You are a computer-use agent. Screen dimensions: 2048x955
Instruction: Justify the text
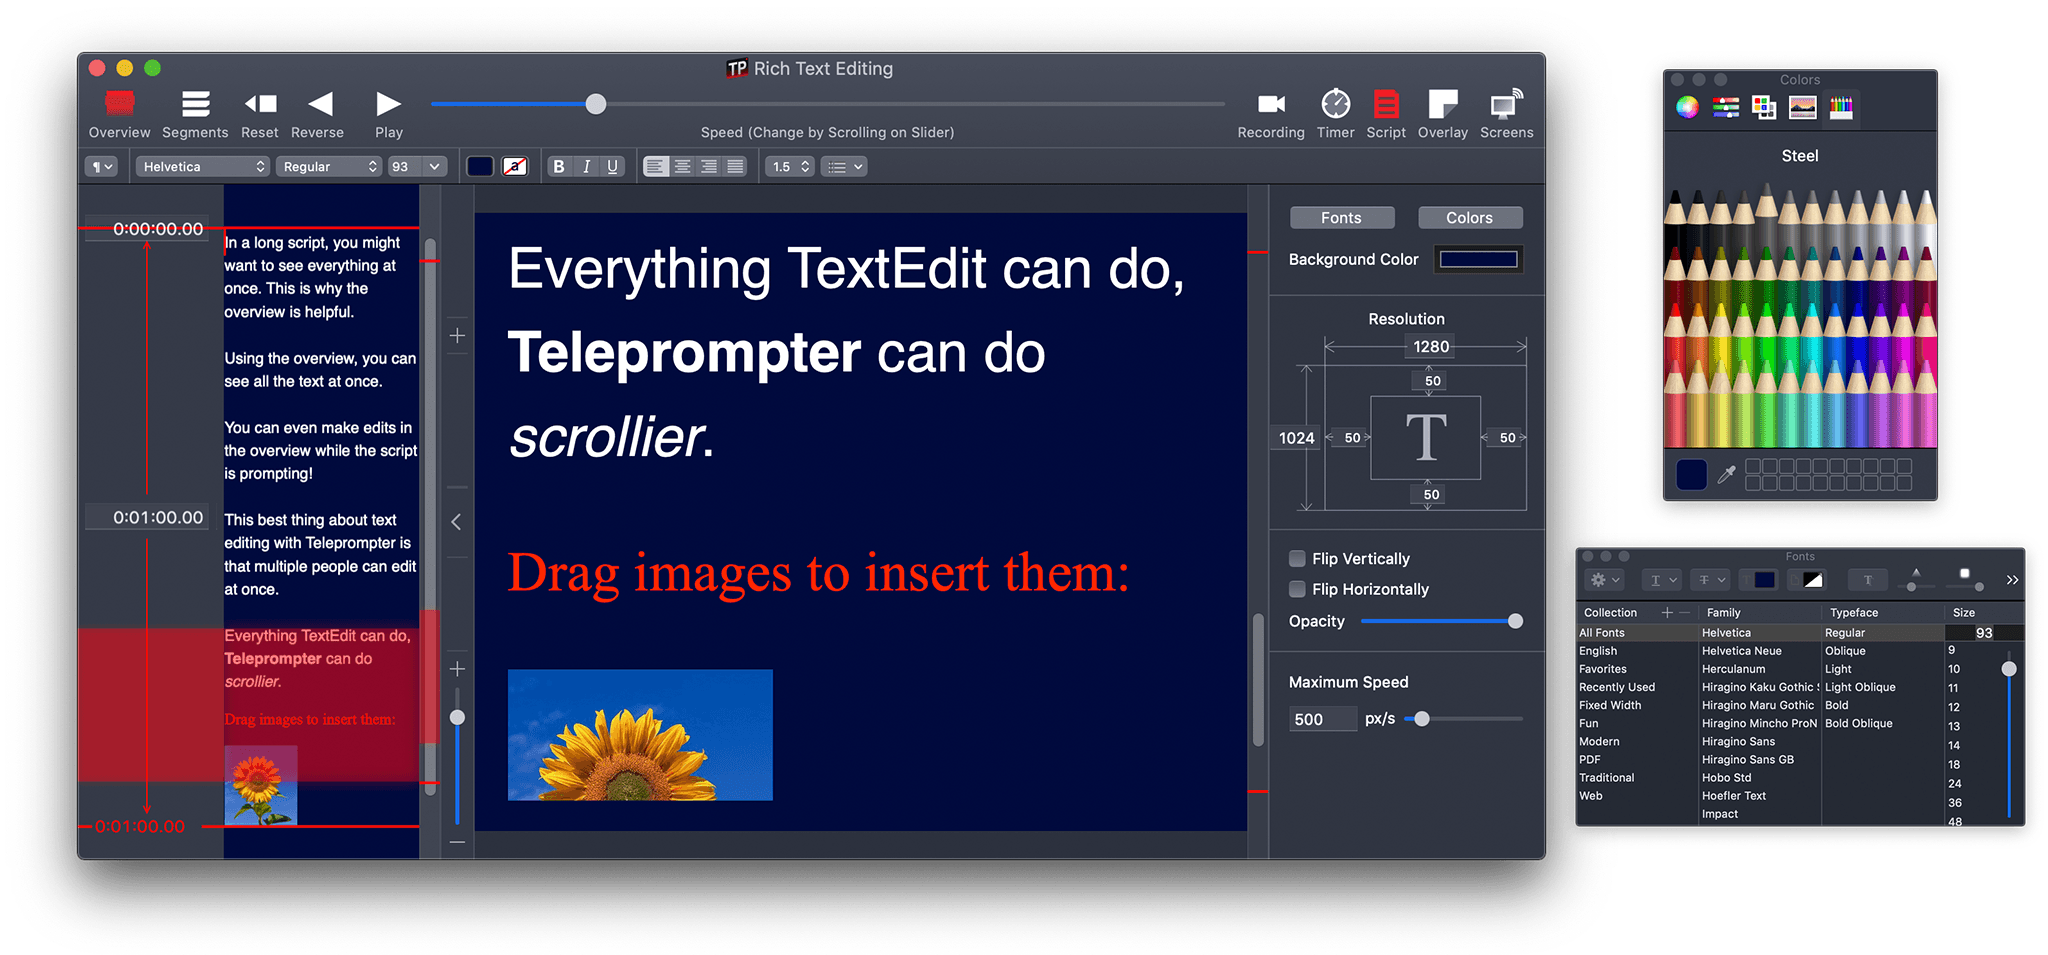tap(735, 167)
